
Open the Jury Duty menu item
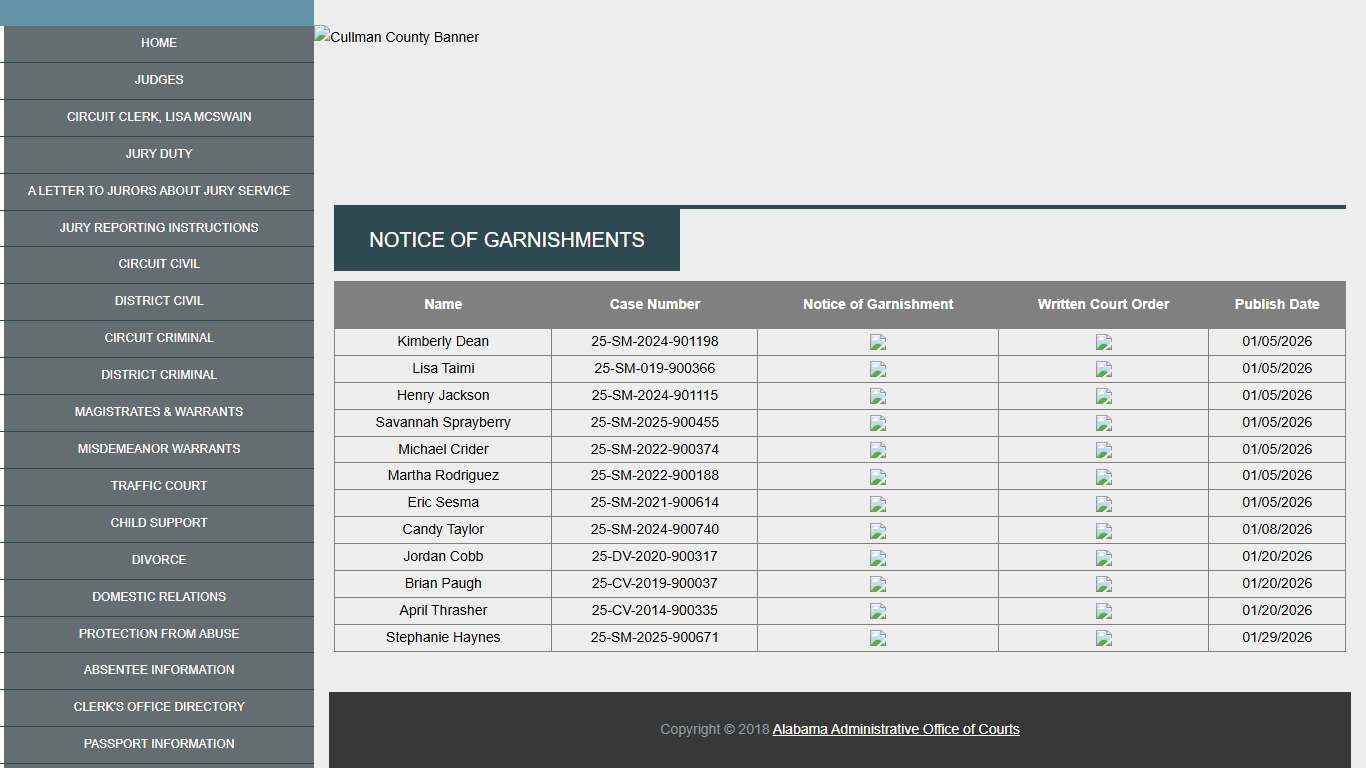tap(159, 154)
